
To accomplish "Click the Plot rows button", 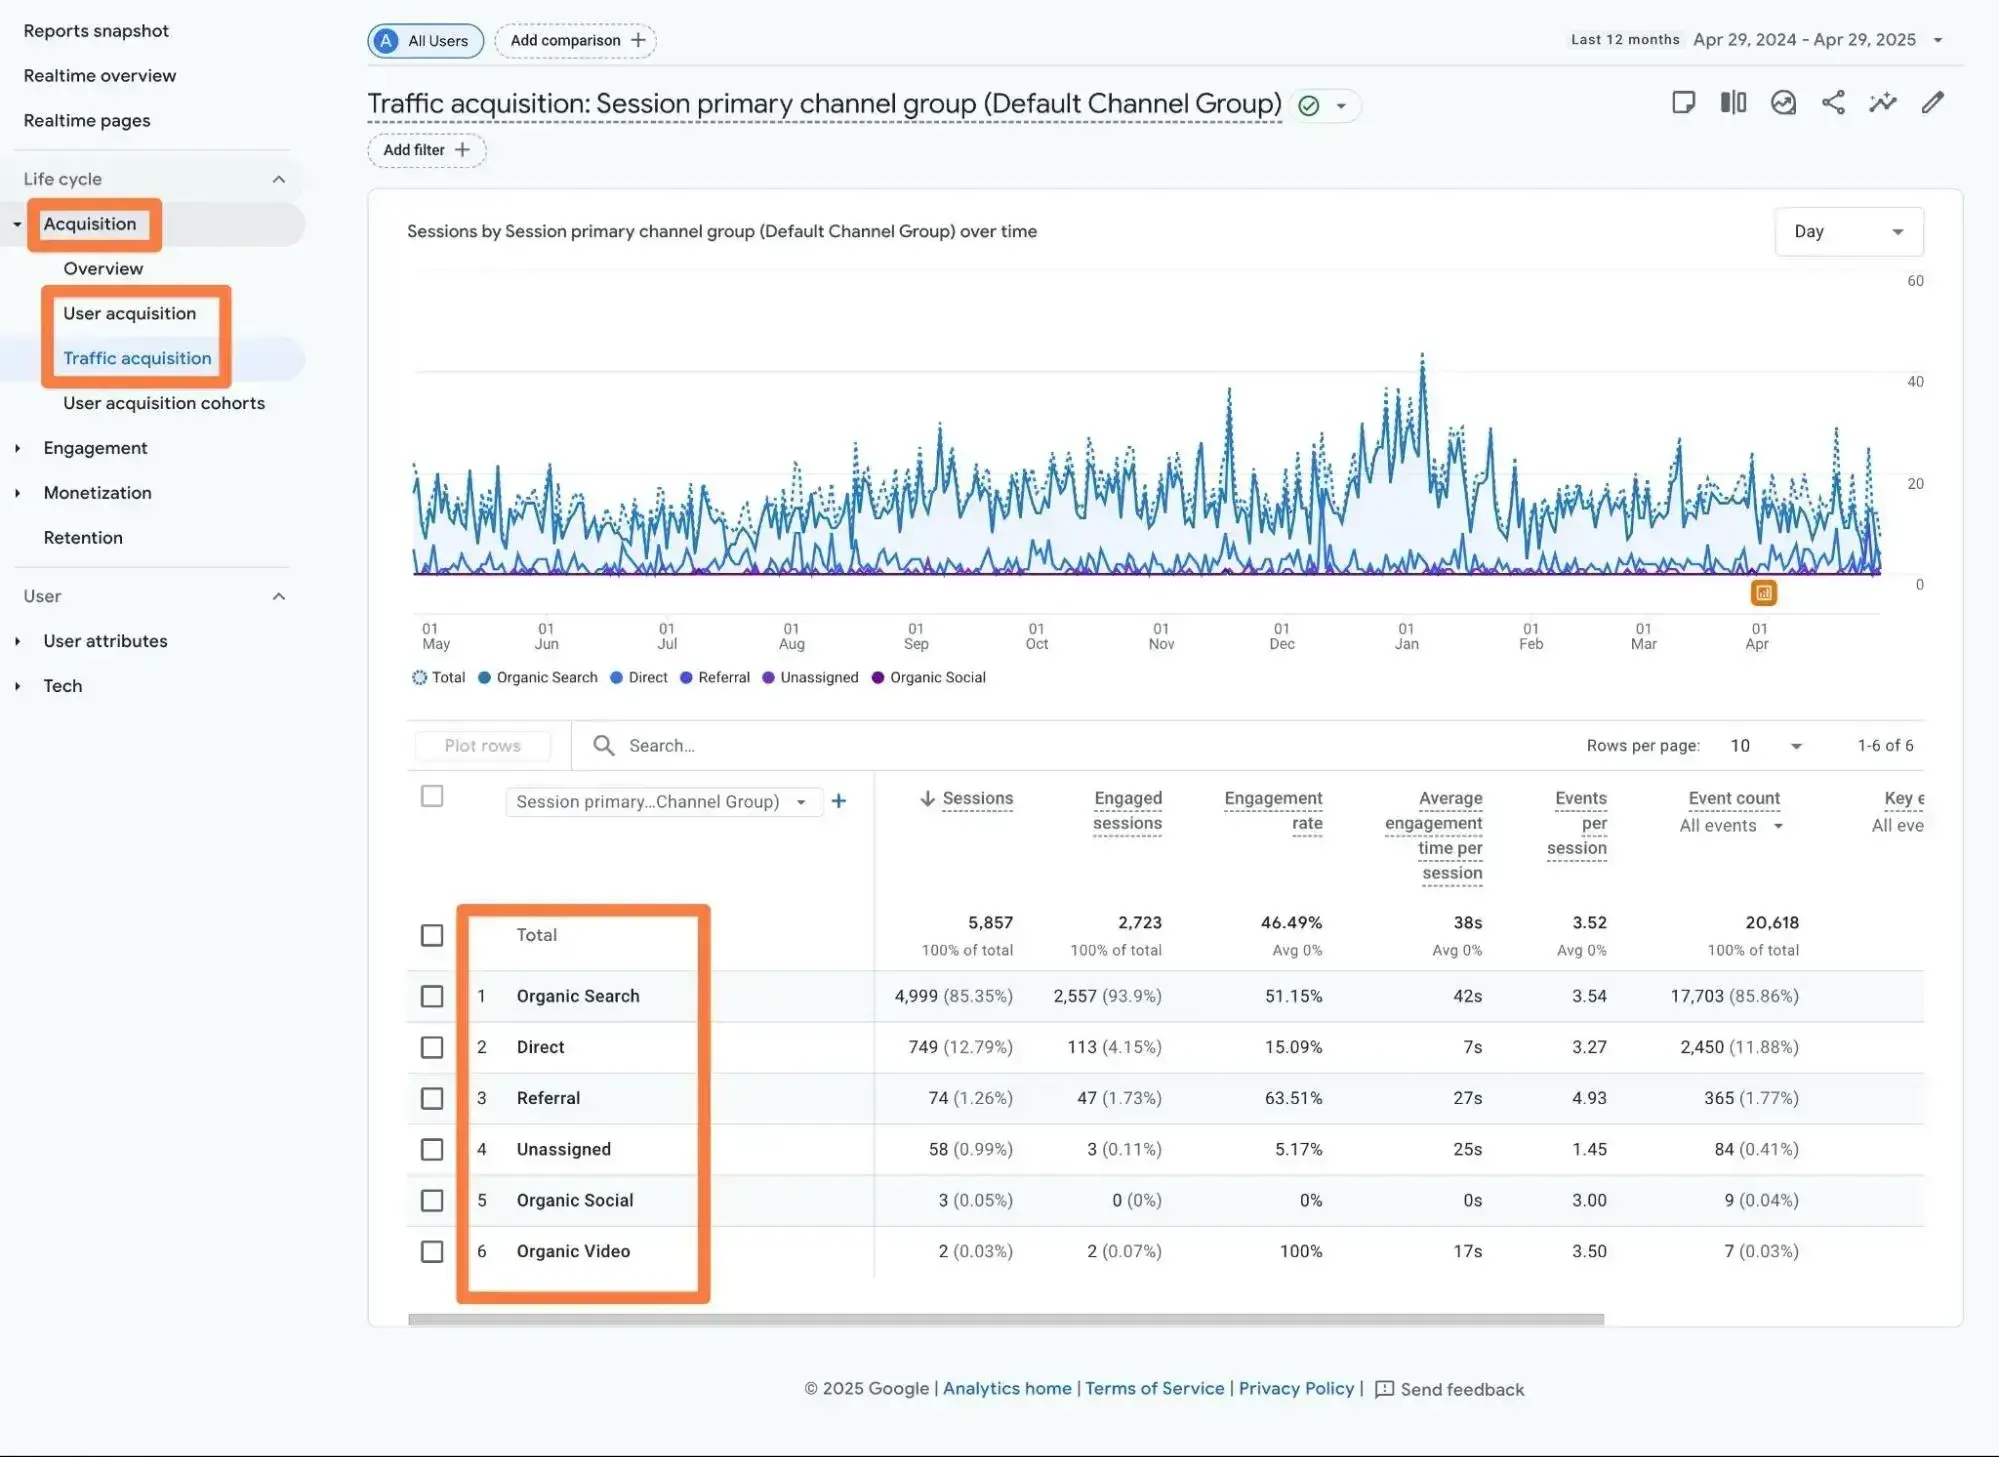I will [482, 745].
